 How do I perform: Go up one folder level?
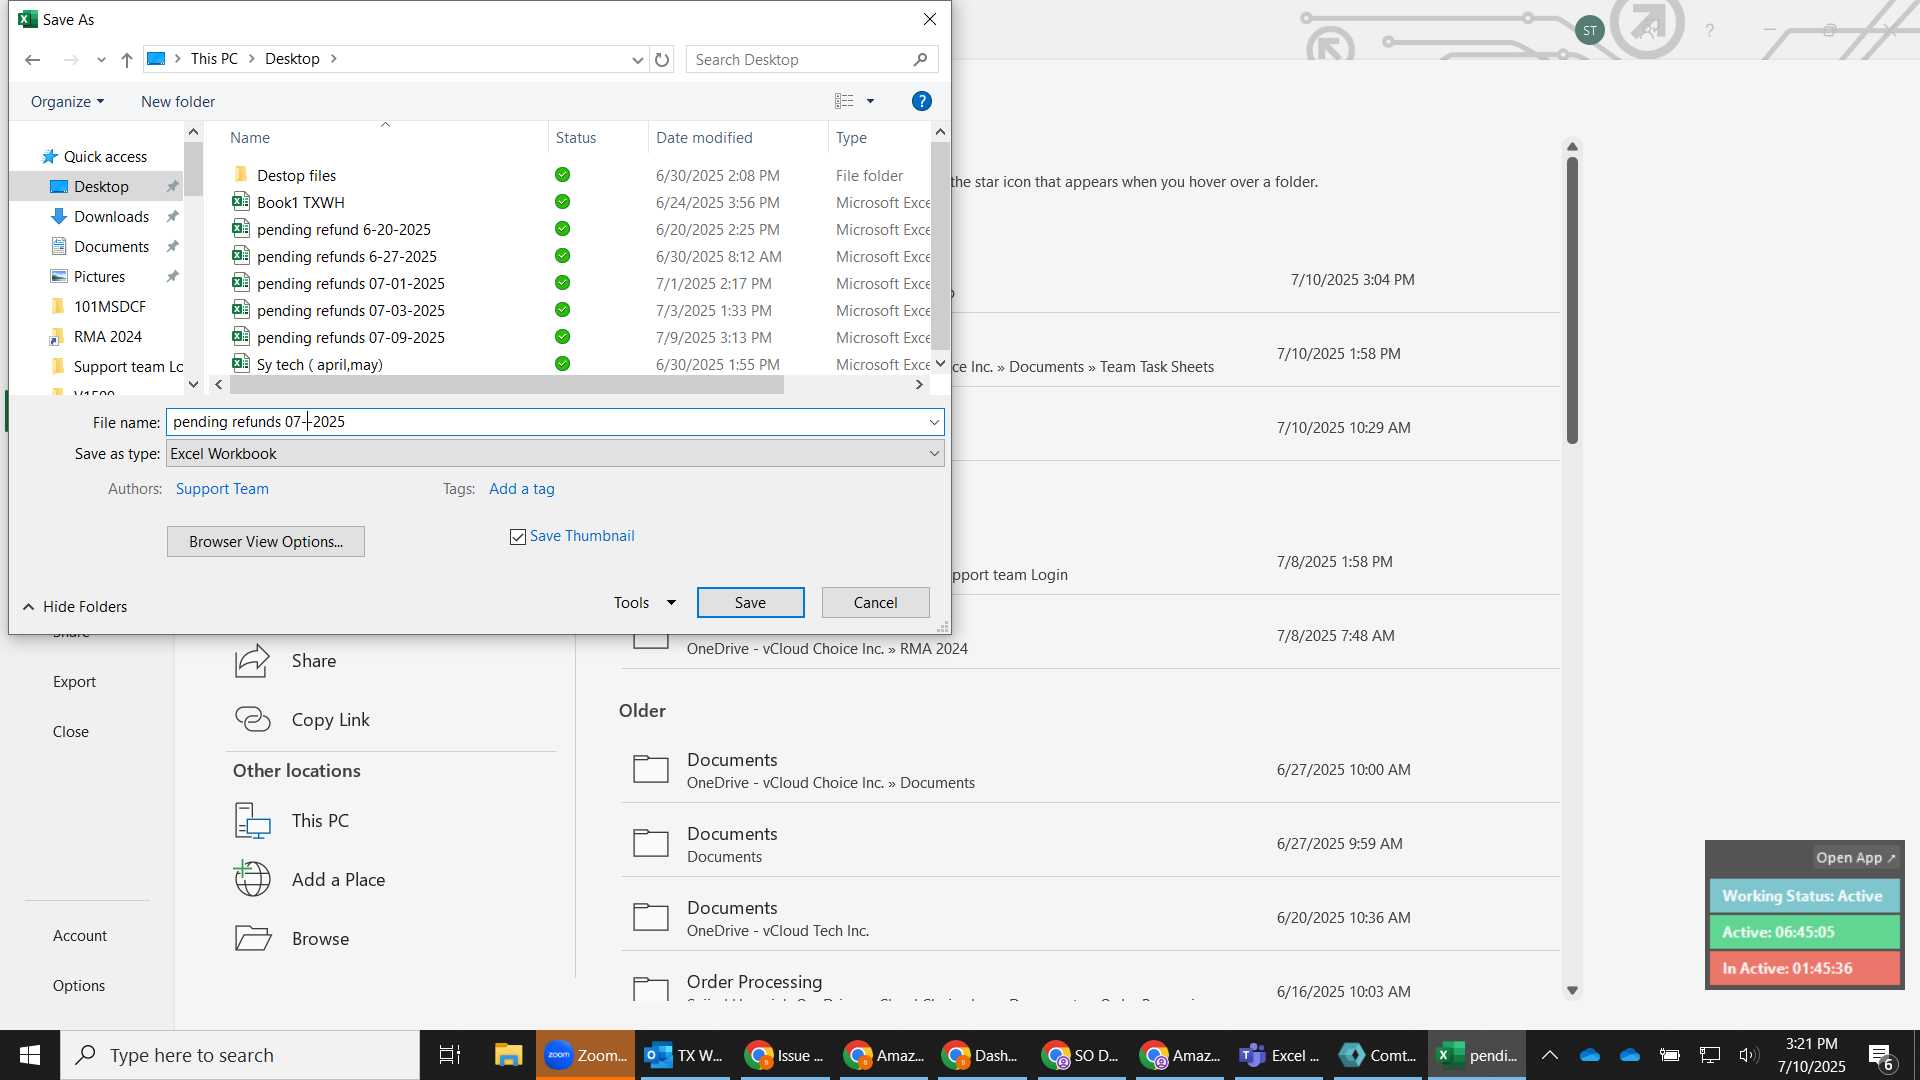[x=127, y=60]
